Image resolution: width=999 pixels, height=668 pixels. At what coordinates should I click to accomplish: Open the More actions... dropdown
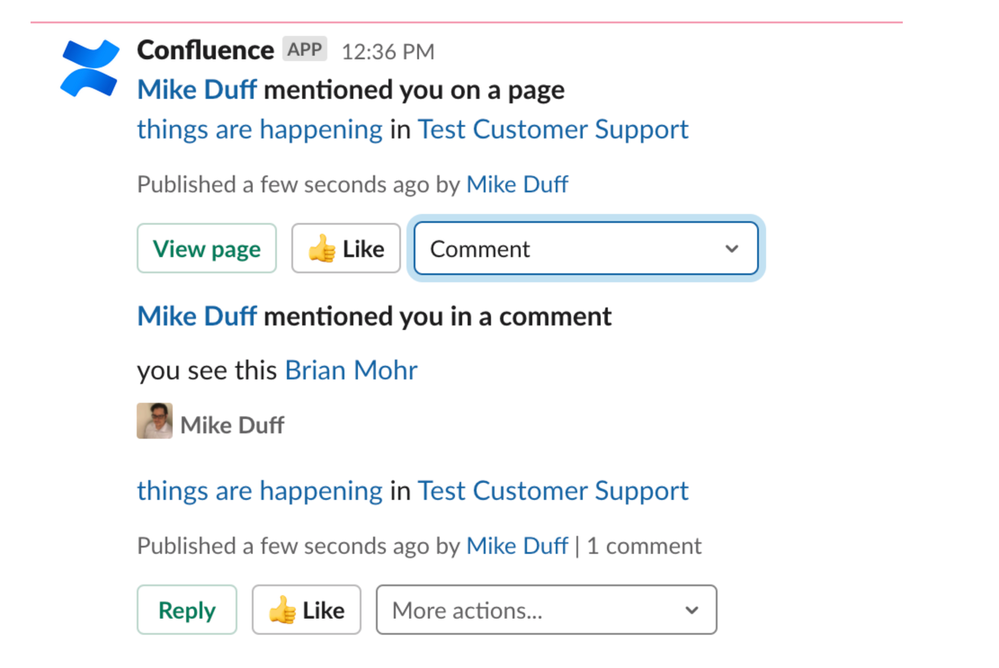[x=546, y=610]
